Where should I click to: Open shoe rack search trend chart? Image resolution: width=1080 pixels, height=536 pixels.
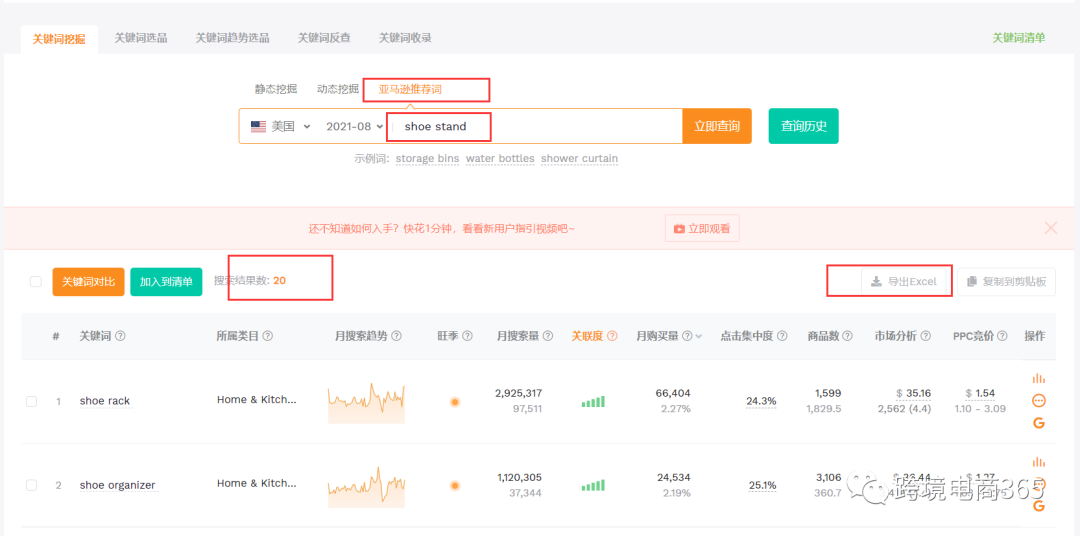[x=366, y=402]
